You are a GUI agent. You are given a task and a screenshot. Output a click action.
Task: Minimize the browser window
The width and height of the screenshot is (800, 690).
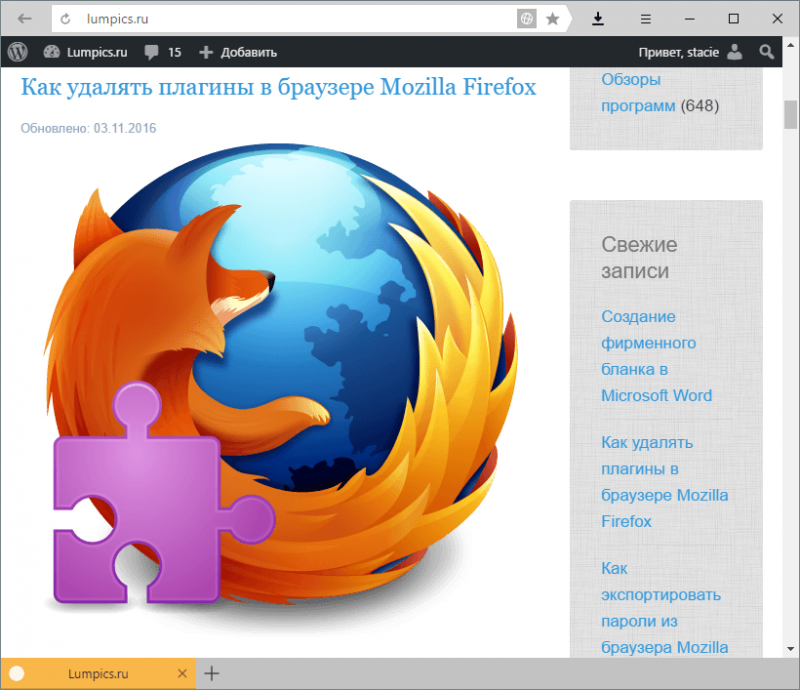(690, 19)
